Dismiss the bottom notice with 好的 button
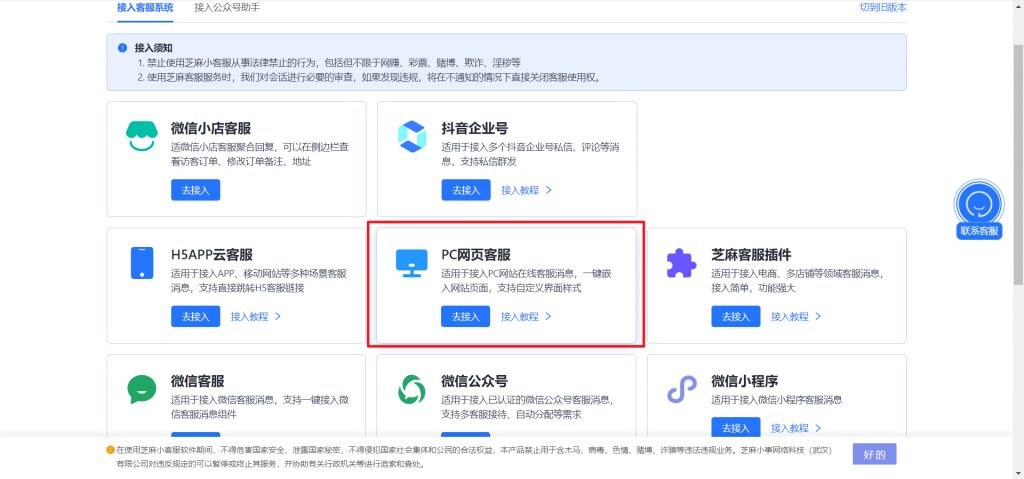This screenshot has height=479, width=1024. pyautogui.click(x=874, y=454)
